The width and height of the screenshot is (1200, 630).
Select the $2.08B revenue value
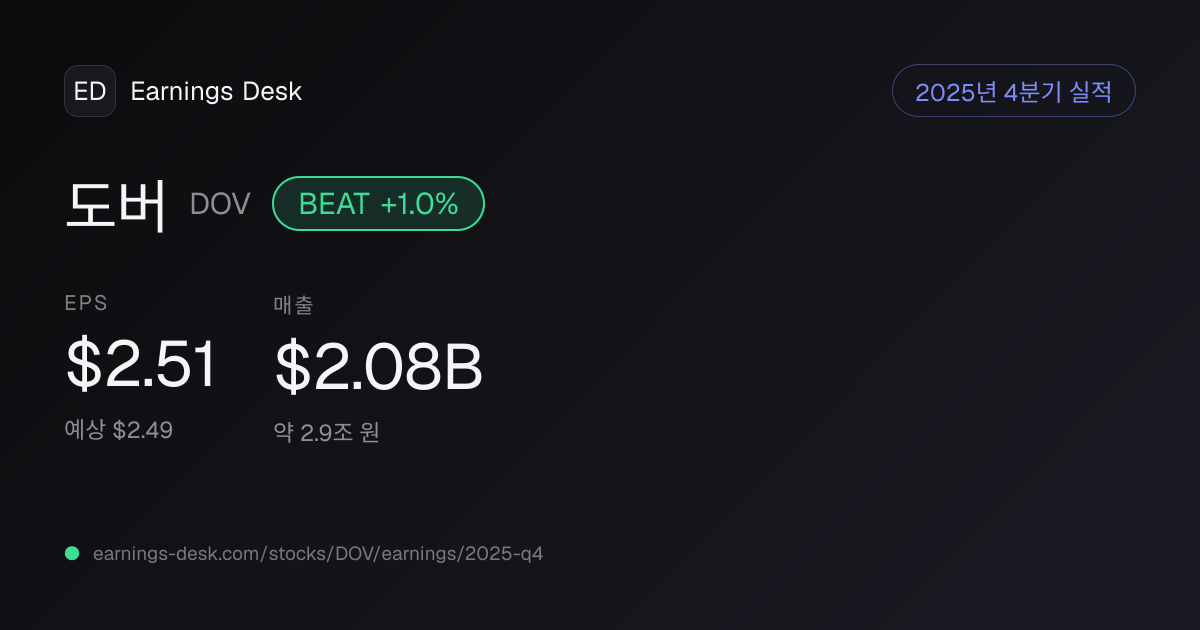tap(379, 367)
